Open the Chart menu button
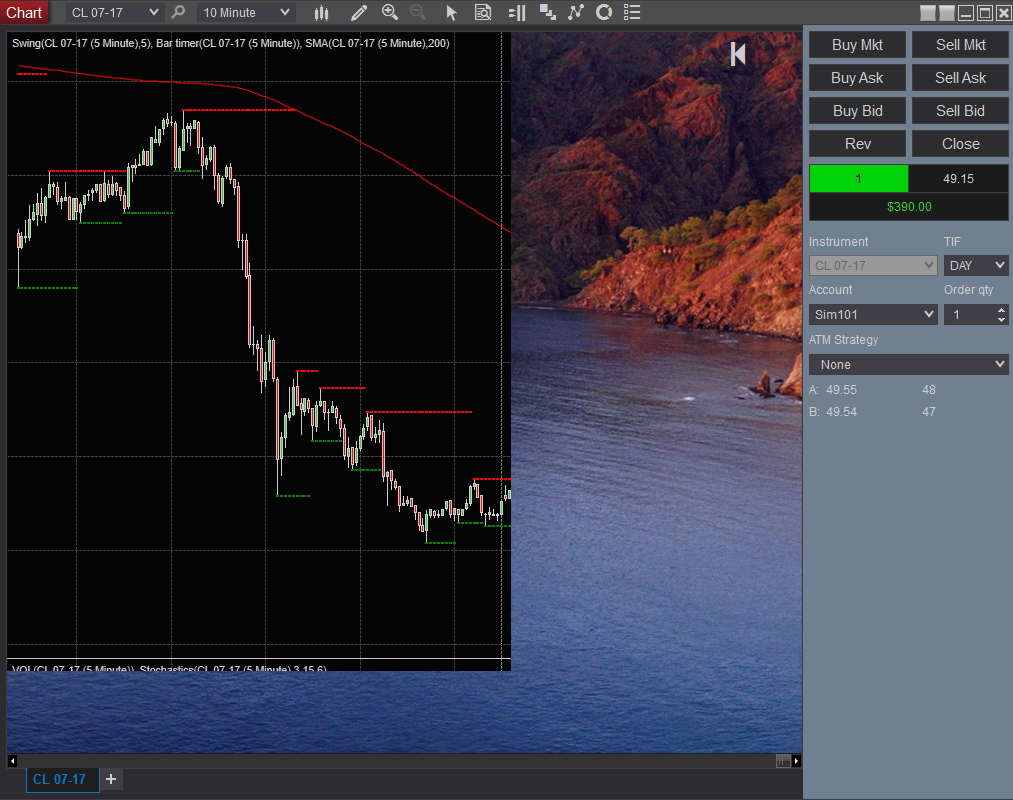The width and height of the screenshot is (1013, 800). pos(24,12)
